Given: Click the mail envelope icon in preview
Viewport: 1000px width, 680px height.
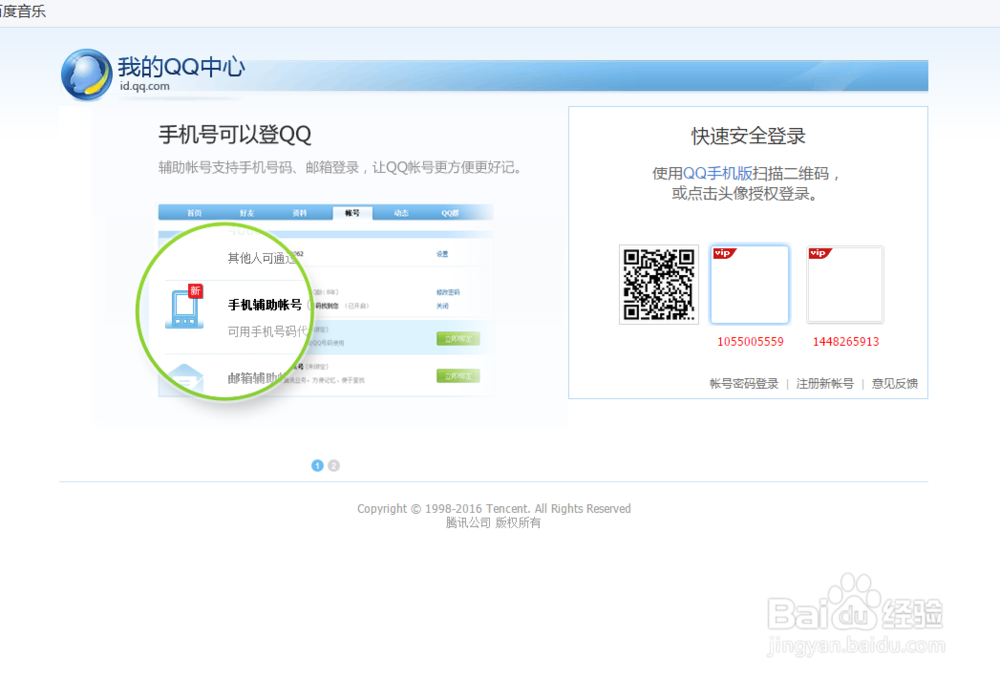Looking at the screenshot, I should coord(186,377).
